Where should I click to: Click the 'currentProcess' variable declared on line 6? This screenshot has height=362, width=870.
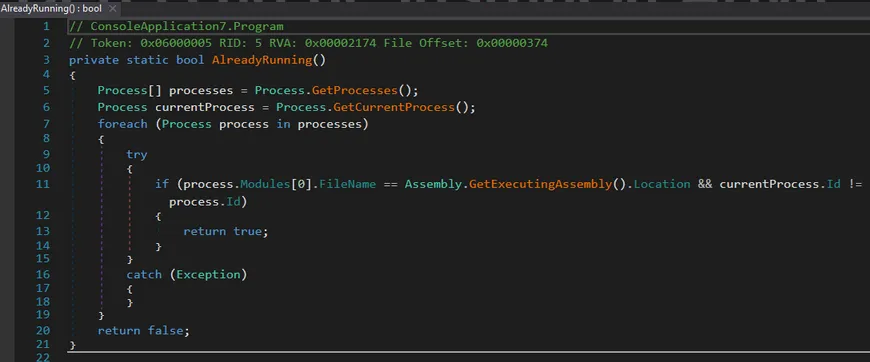[x=205, y=107]
